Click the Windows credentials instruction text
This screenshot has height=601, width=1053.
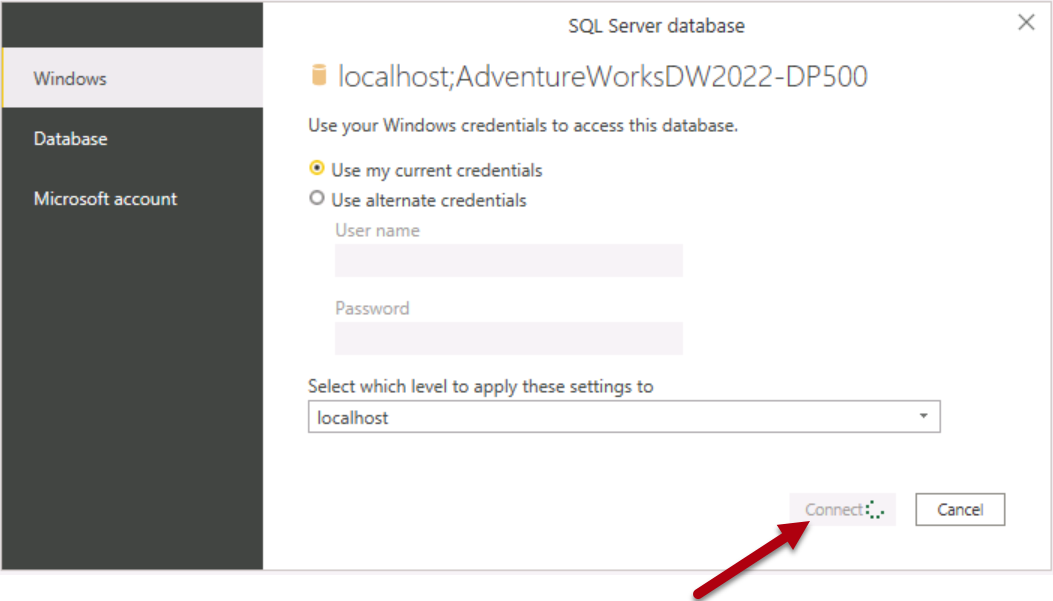[522, 126]
